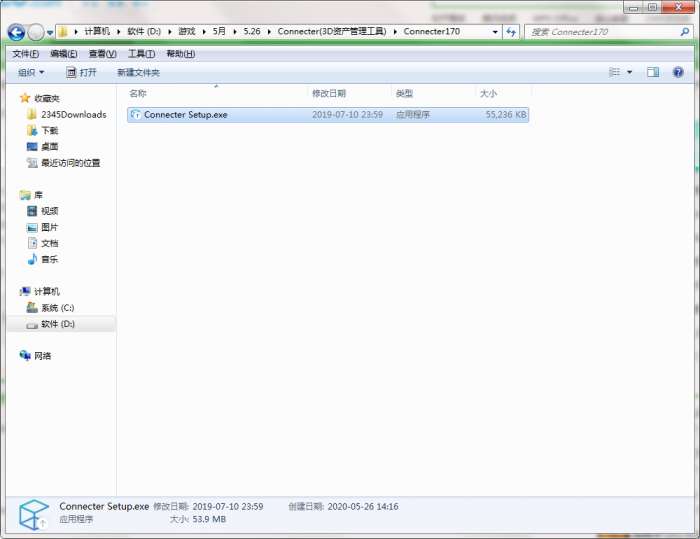Click the large file icon in details pane
Viewport: 700px width, 539px height.
click(x=34, y=514)
